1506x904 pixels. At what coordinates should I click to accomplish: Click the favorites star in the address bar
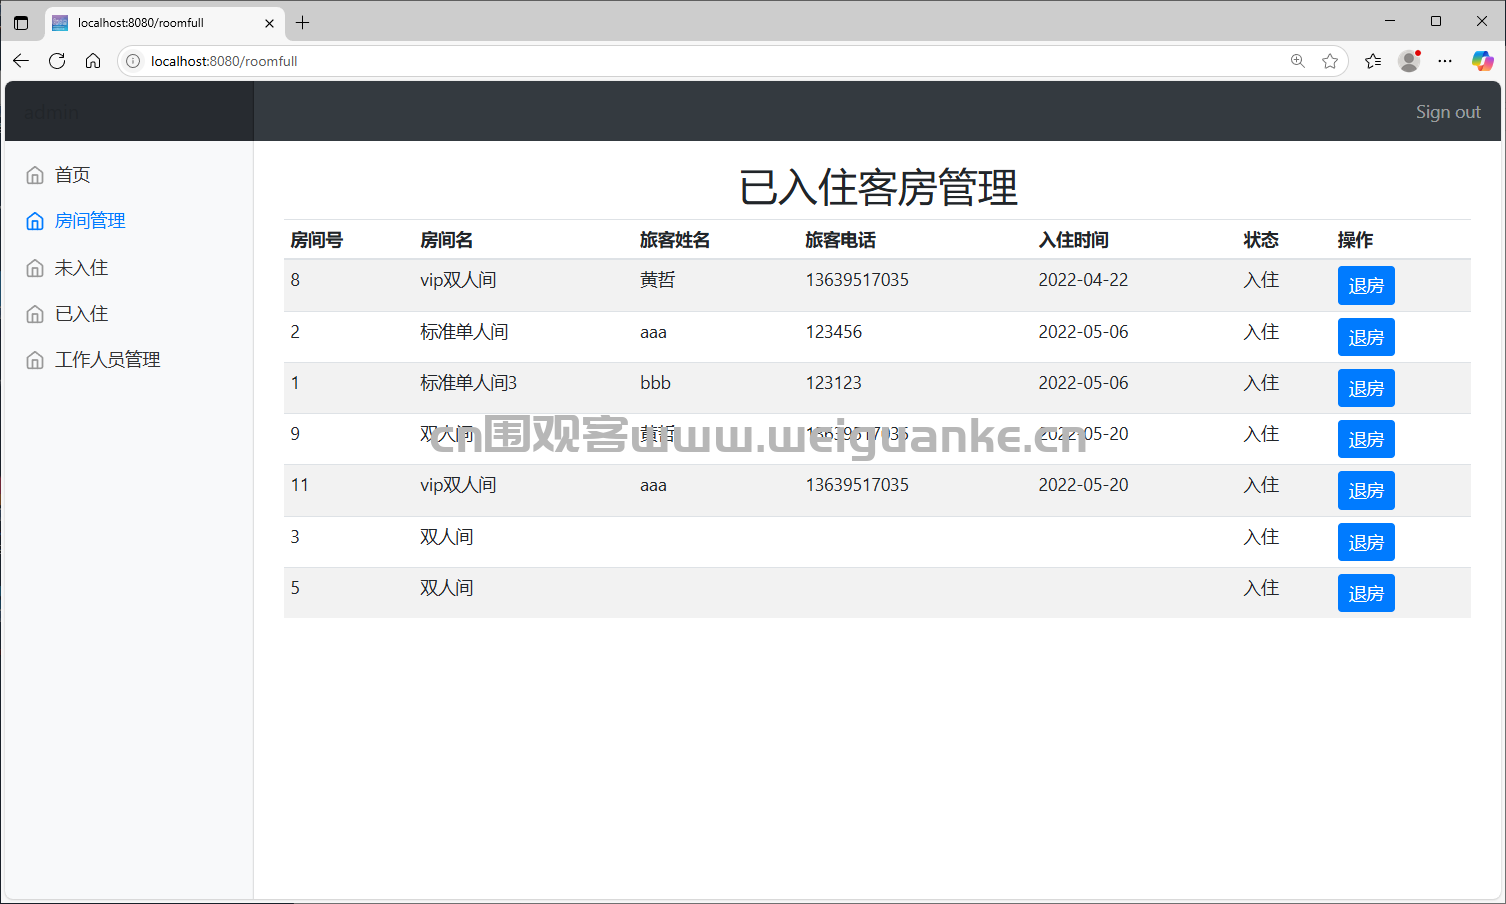(1330, 61)
